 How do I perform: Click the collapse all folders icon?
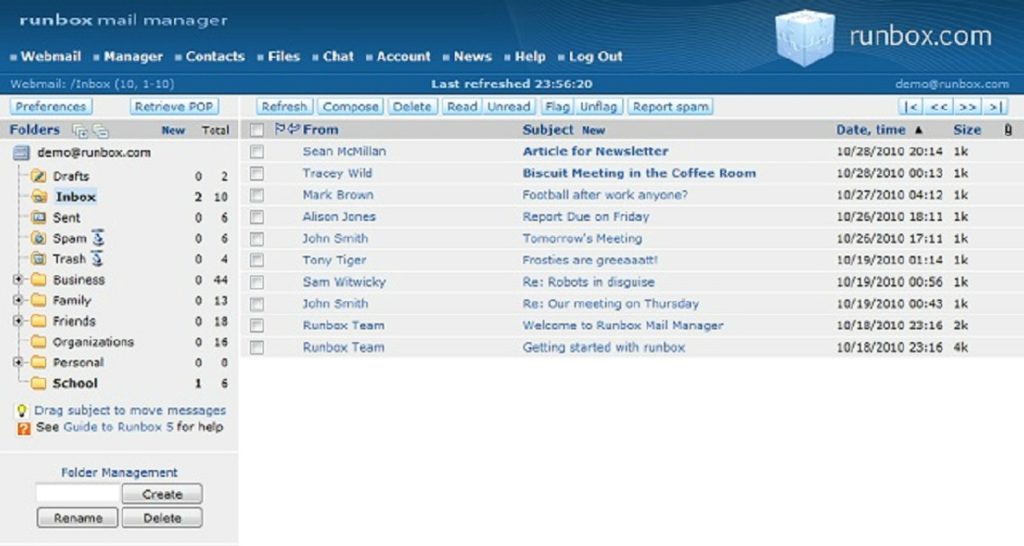(100, 130)
